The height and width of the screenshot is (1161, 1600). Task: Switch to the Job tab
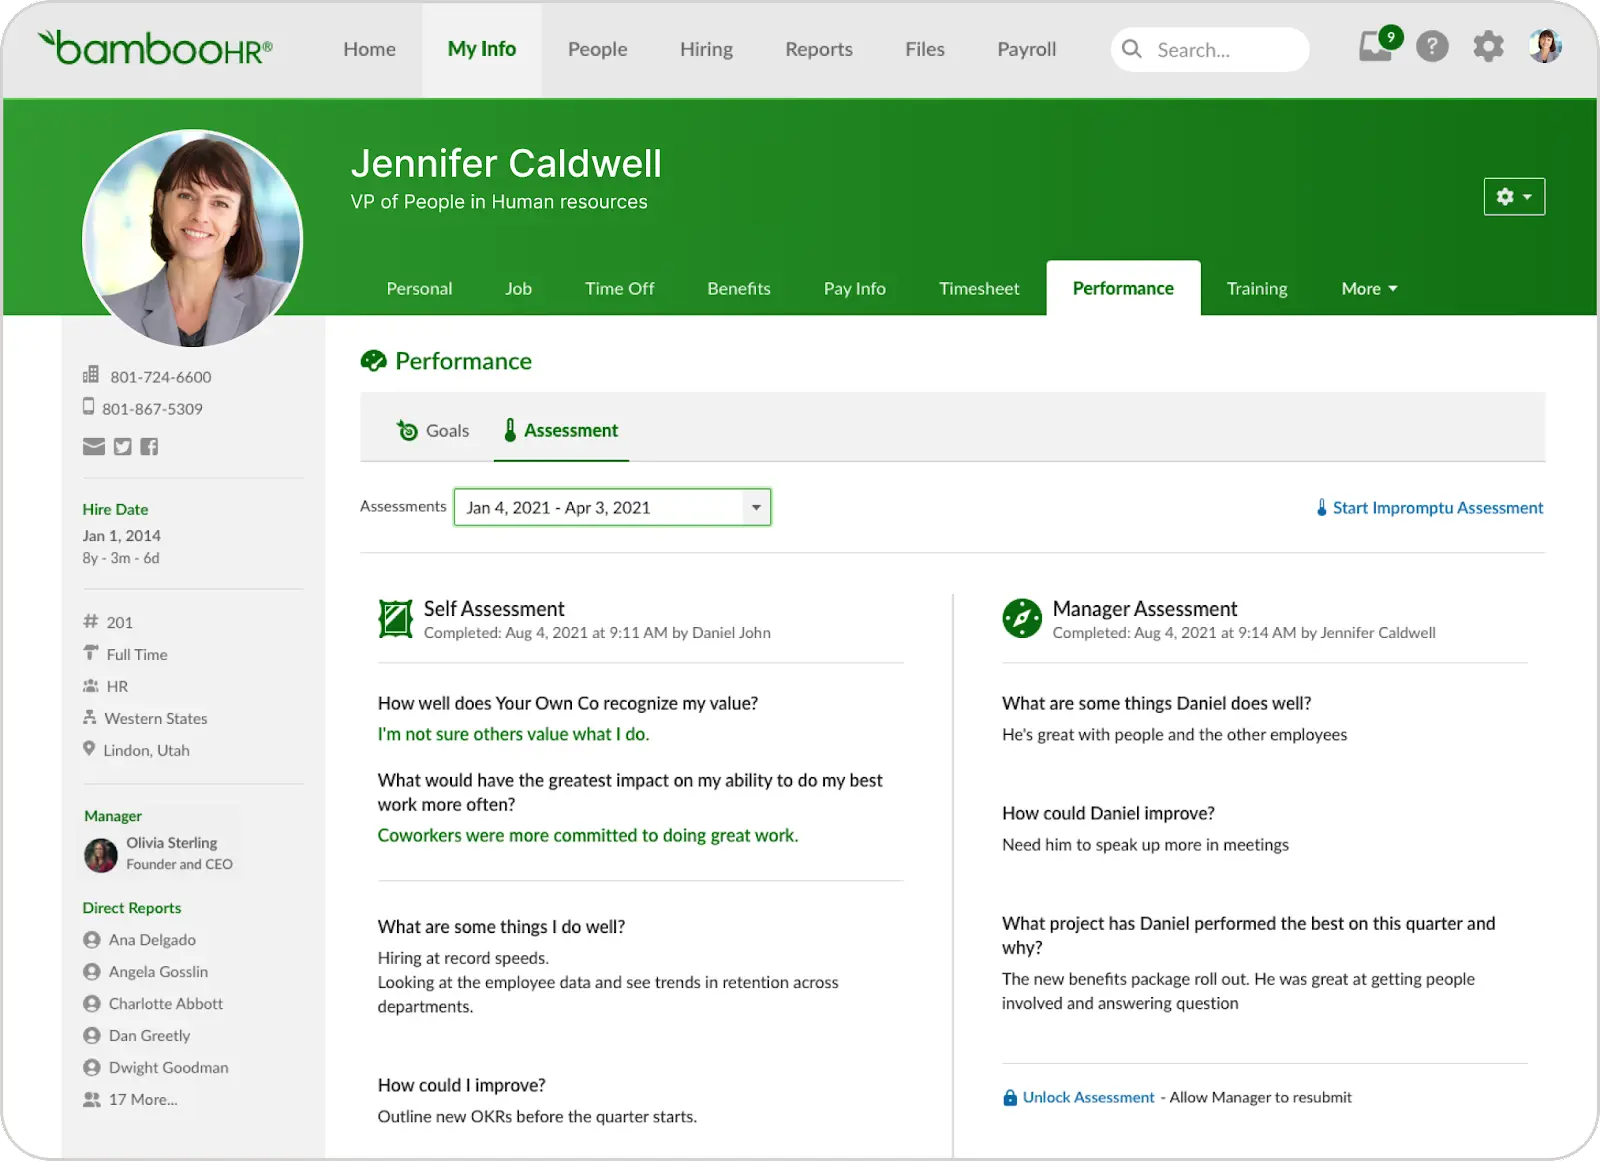click(x=518, y=289)
